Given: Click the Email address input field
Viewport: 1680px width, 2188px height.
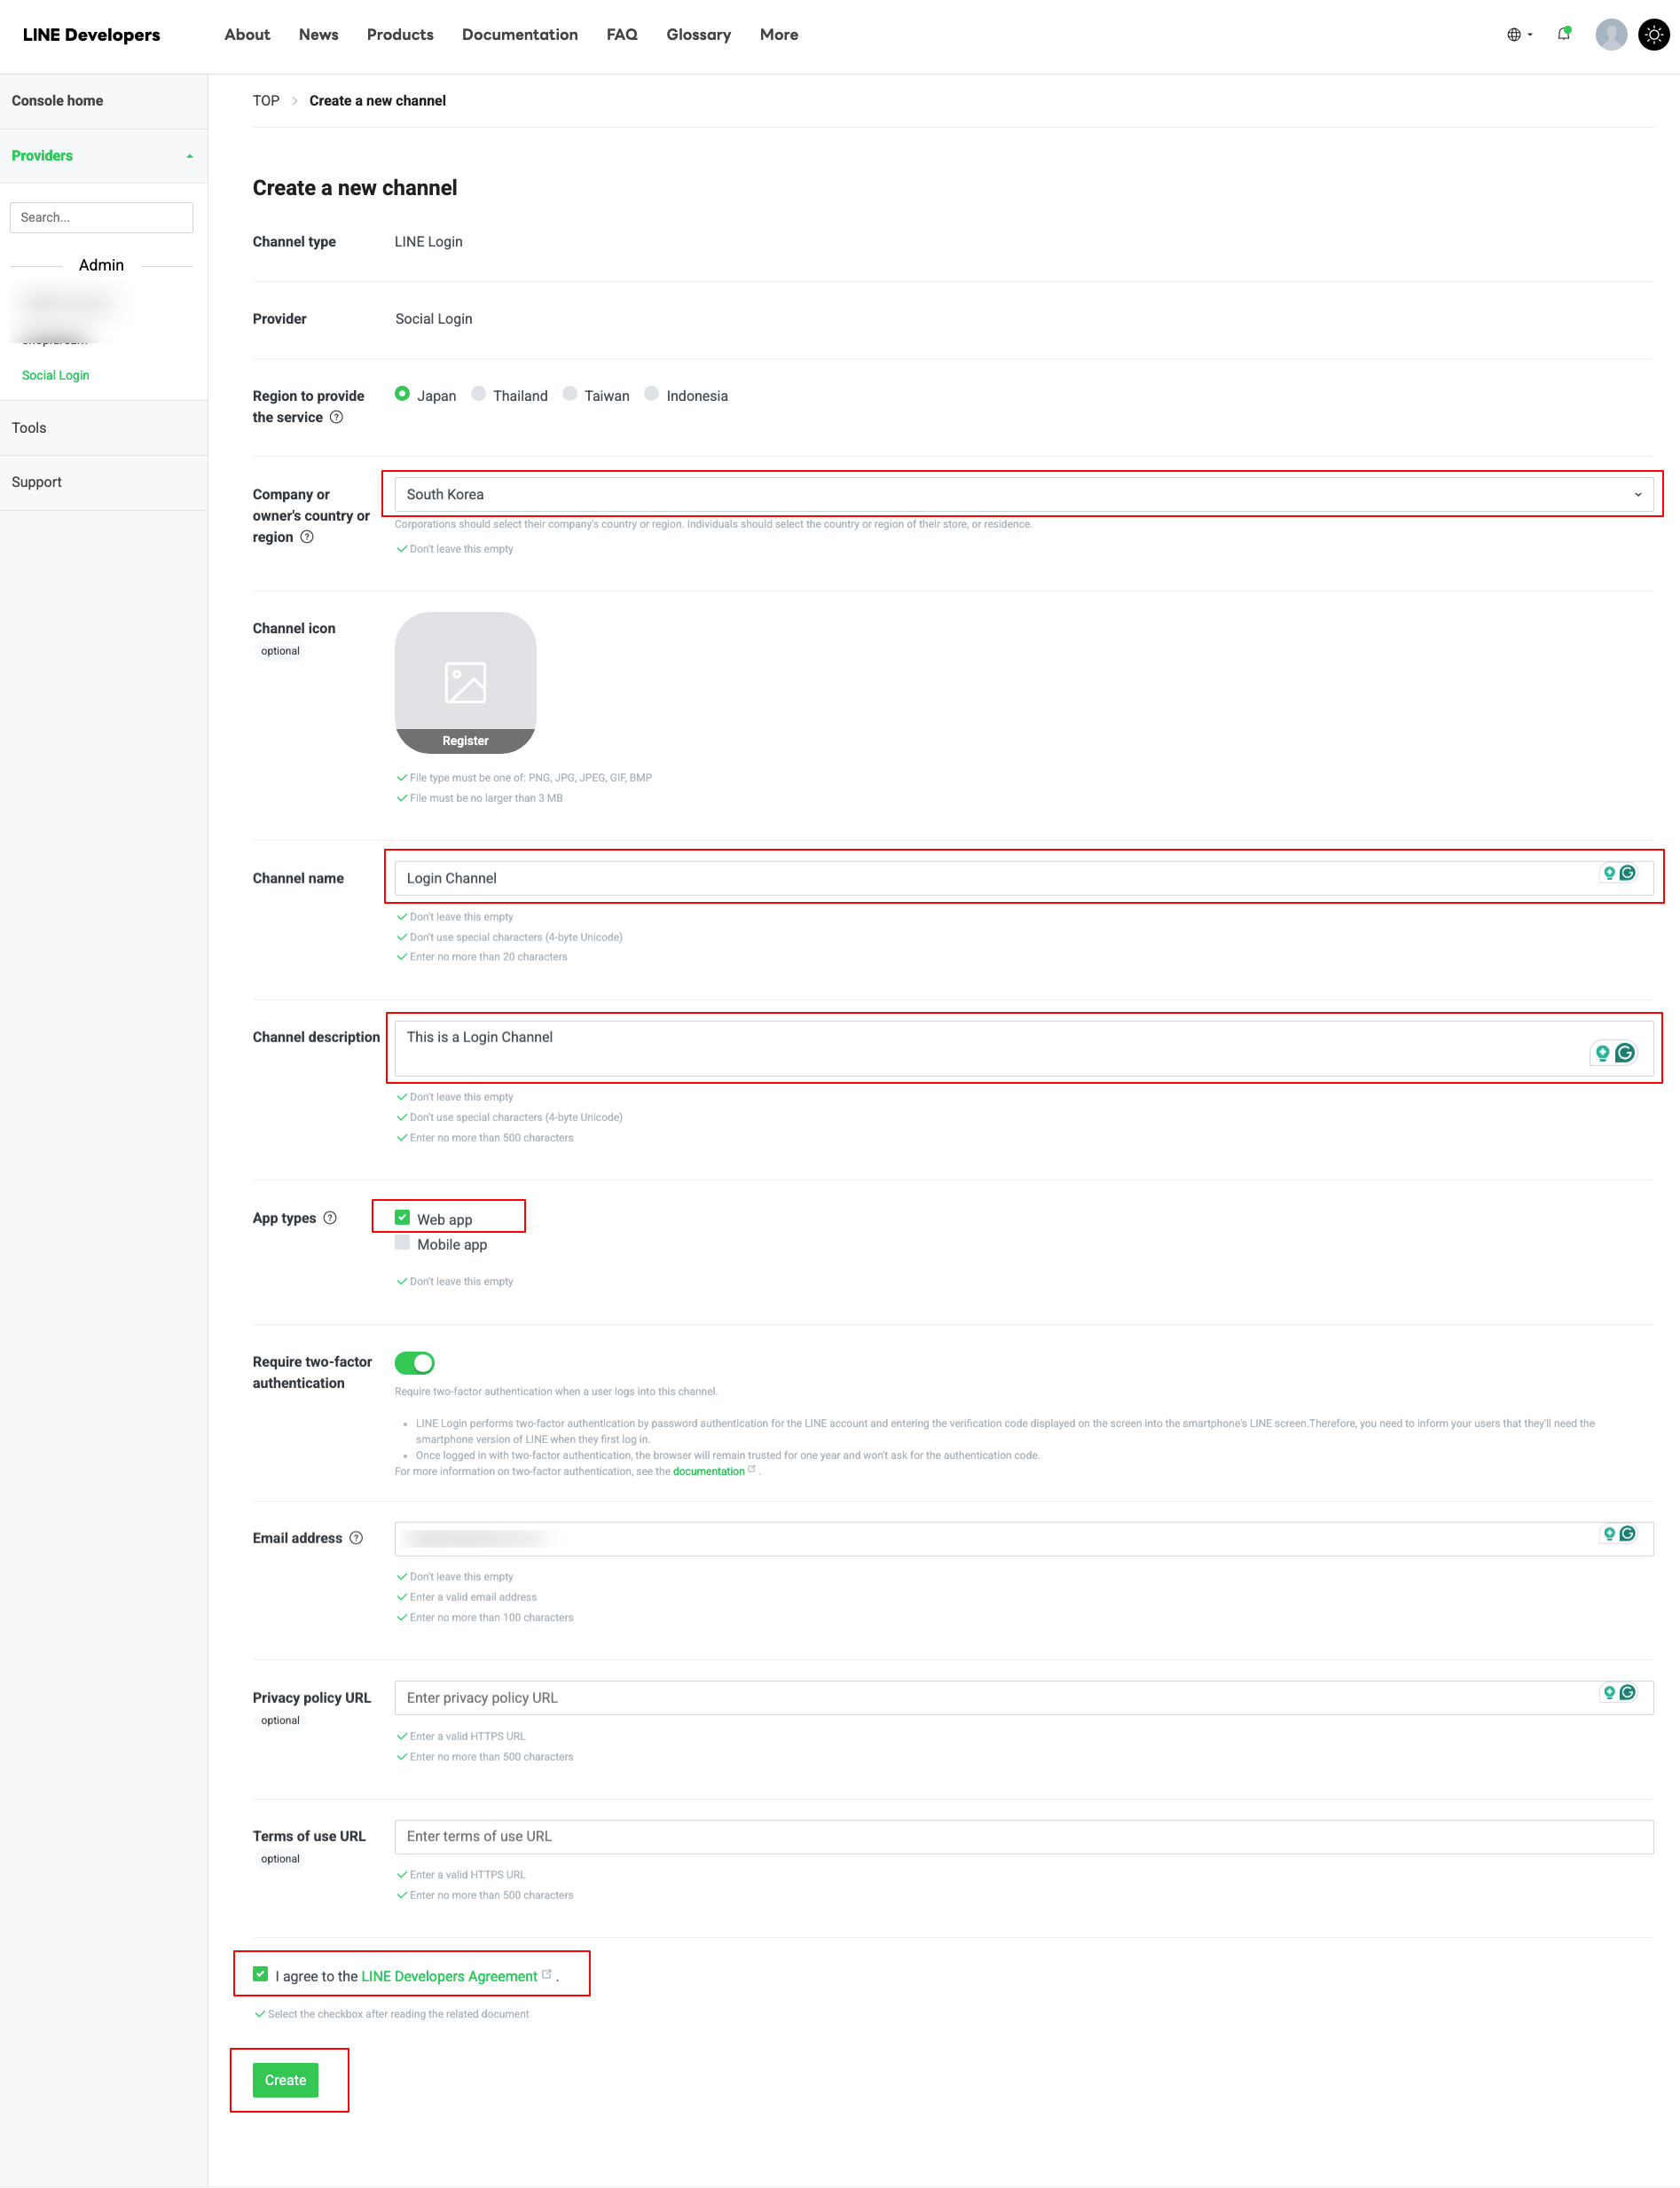Looking at the screenshot, I should 1024,1539.
